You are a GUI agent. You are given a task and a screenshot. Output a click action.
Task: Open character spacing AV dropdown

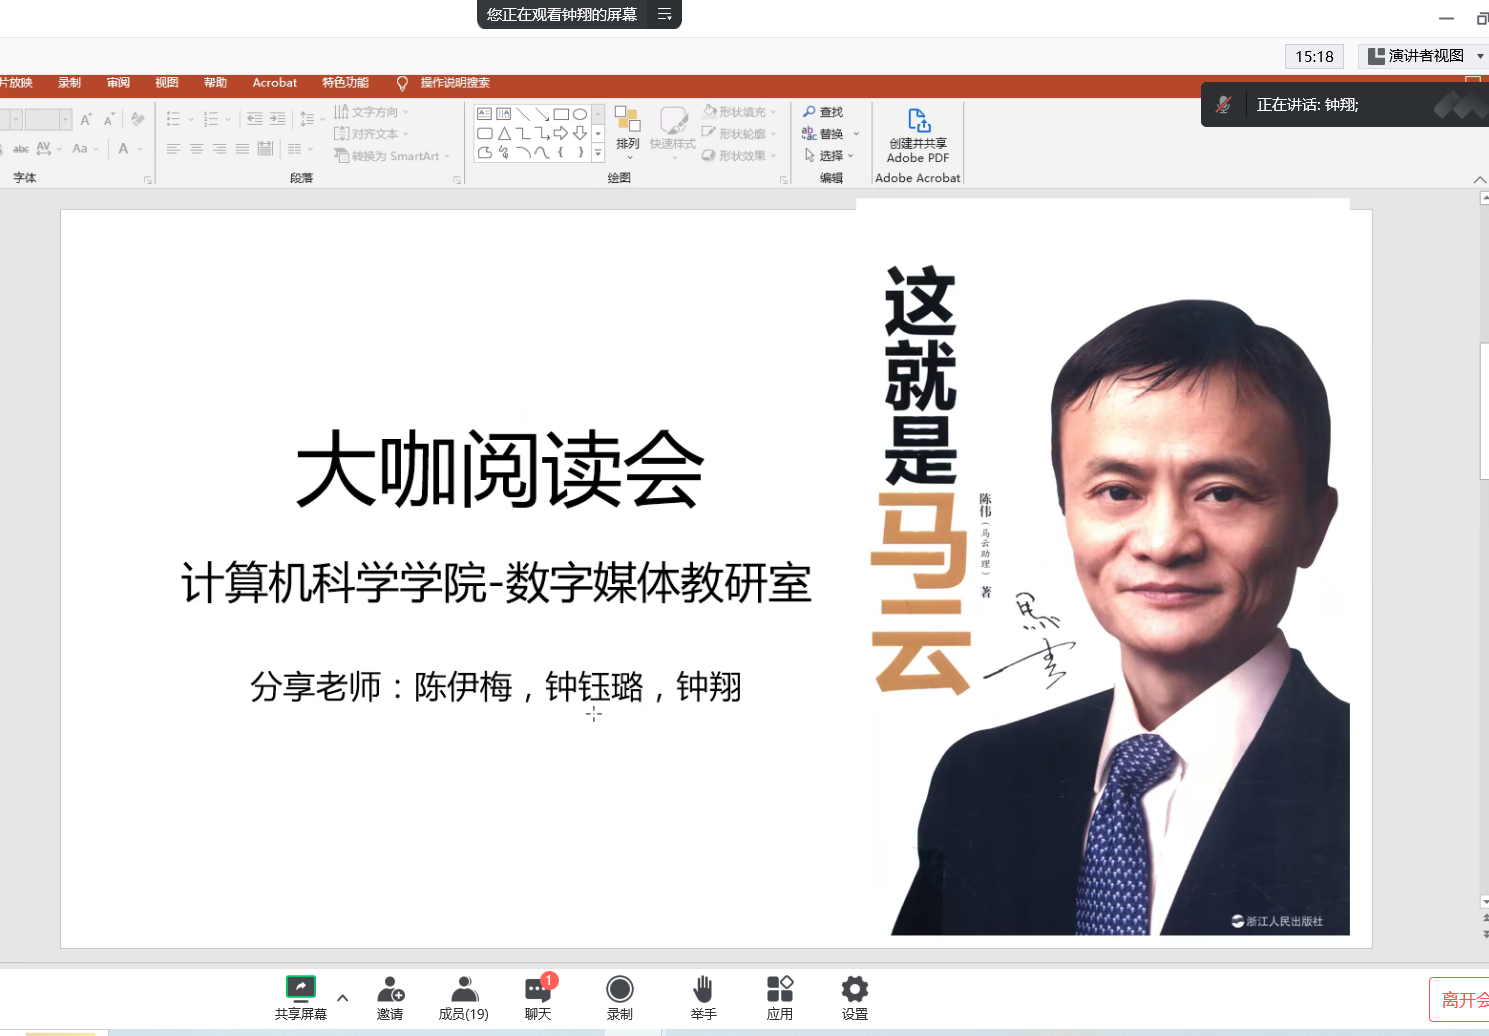pyautogui.click(x=49, y=149)
